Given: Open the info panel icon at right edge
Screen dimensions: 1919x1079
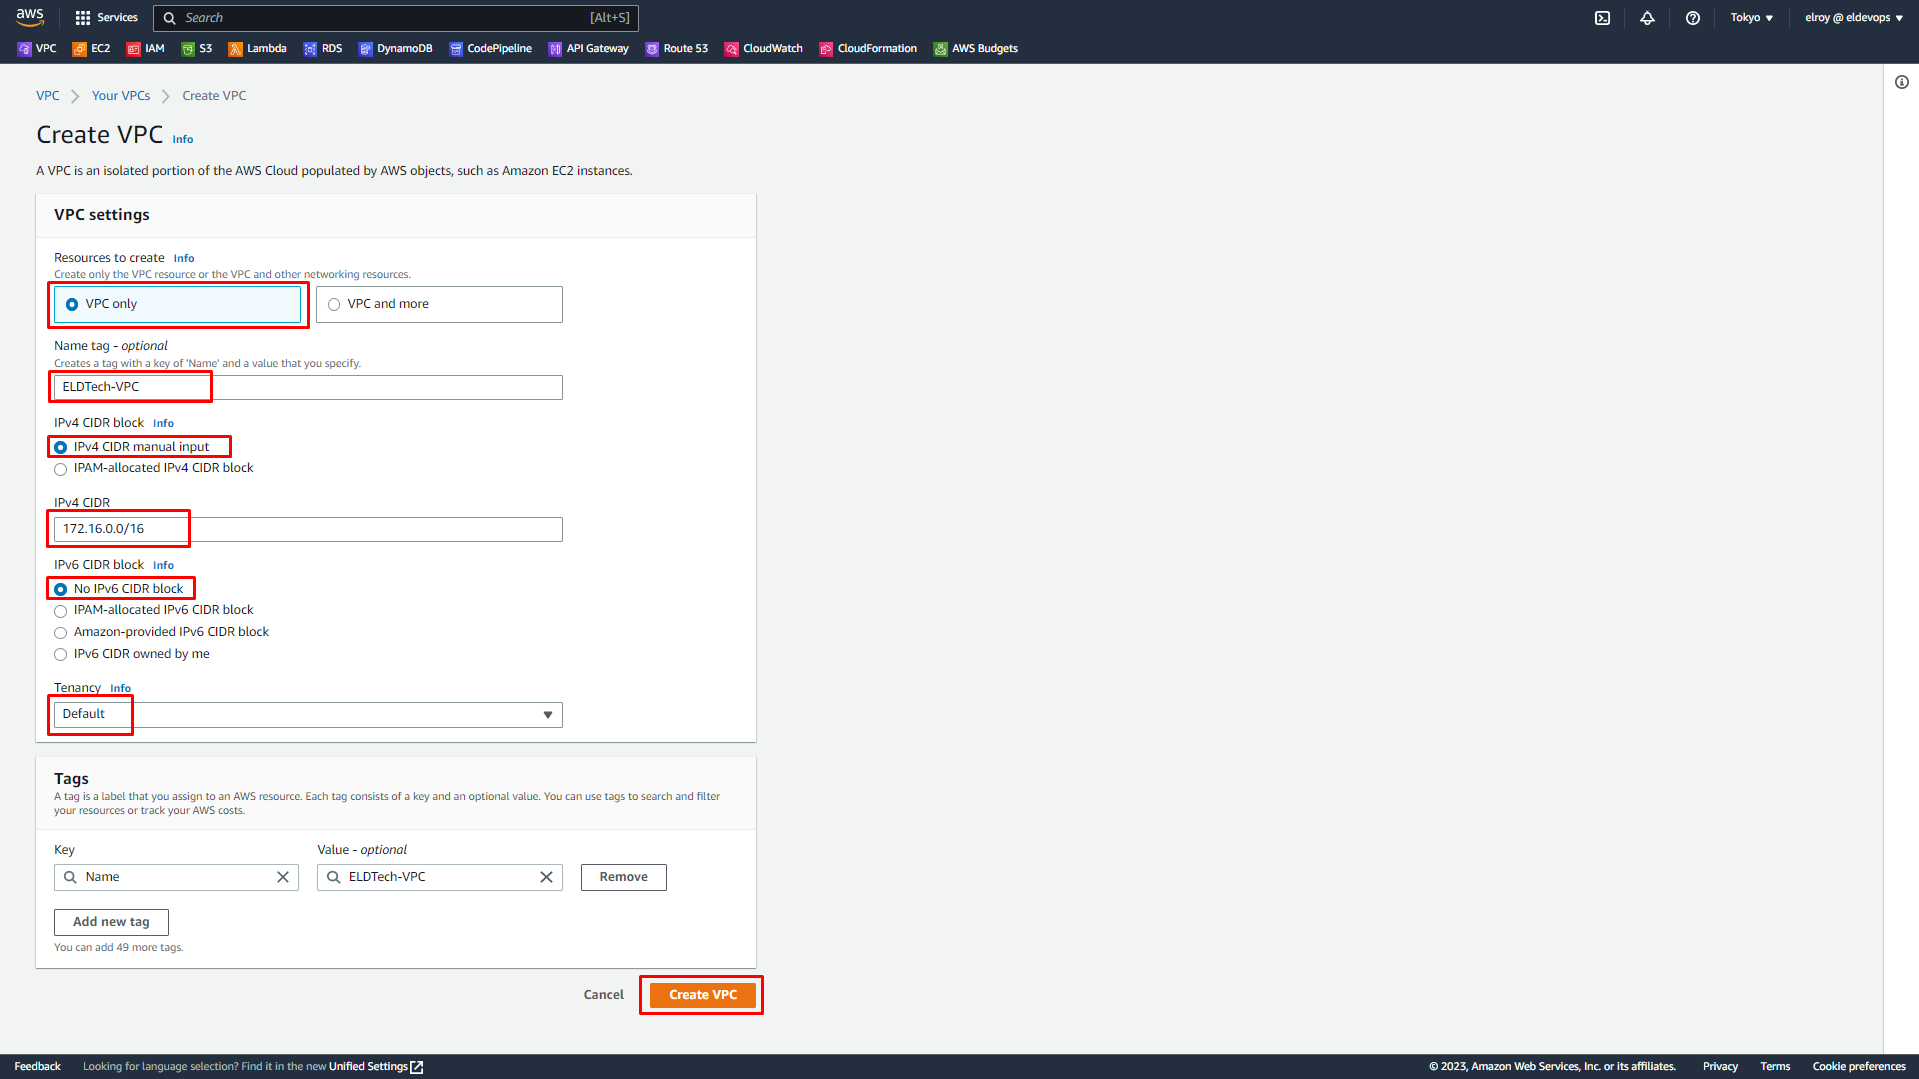Looking at the screenshot, I should pyautogui.click(x=1901, y=82).
